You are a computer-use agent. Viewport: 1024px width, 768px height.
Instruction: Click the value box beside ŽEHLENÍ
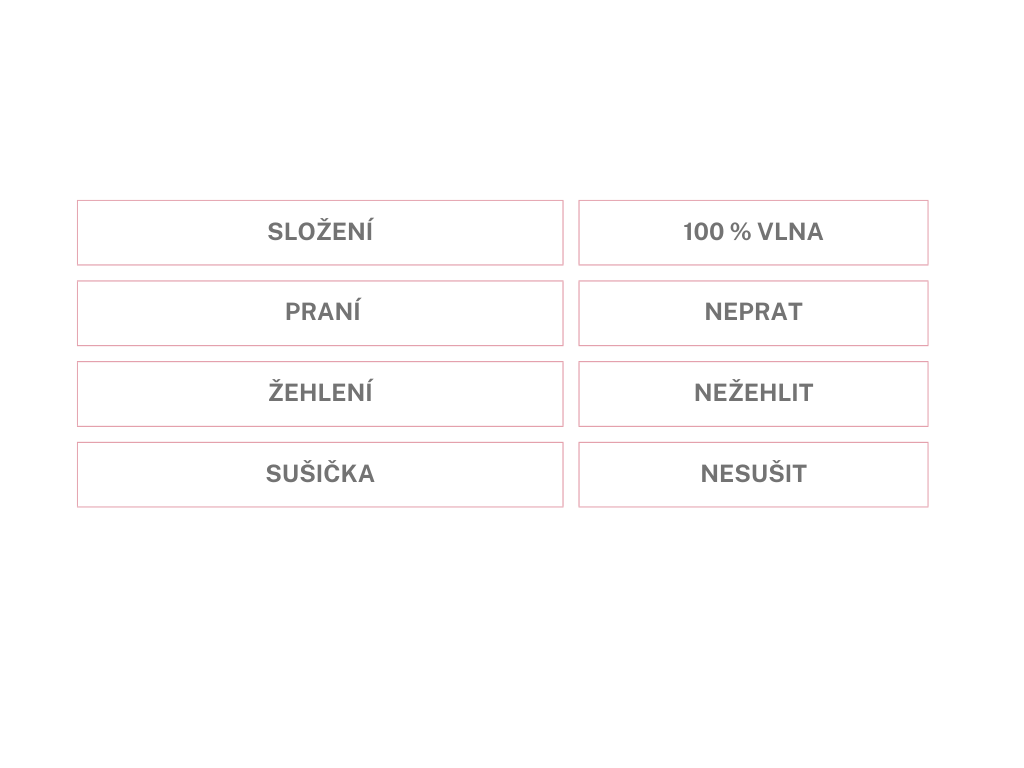click(753, 393)
